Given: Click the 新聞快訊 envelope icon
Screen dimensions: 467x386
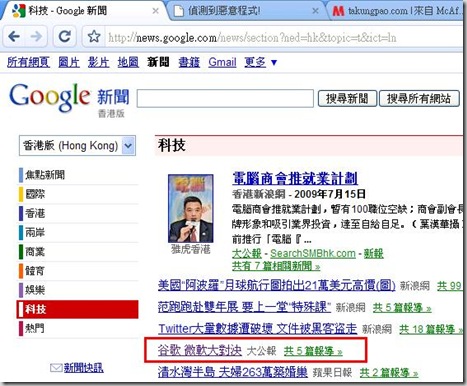Looking at the screenshot, I should coord(56,368).
